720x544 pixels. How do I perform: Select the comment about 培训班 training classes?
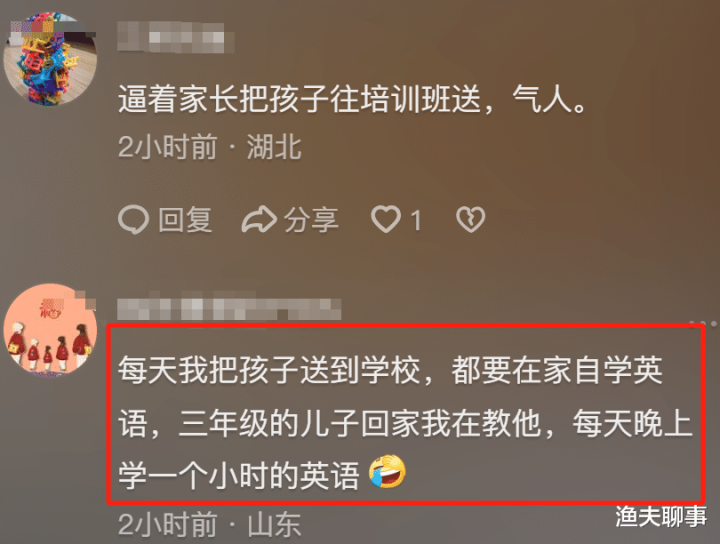(x=353, y=99)
